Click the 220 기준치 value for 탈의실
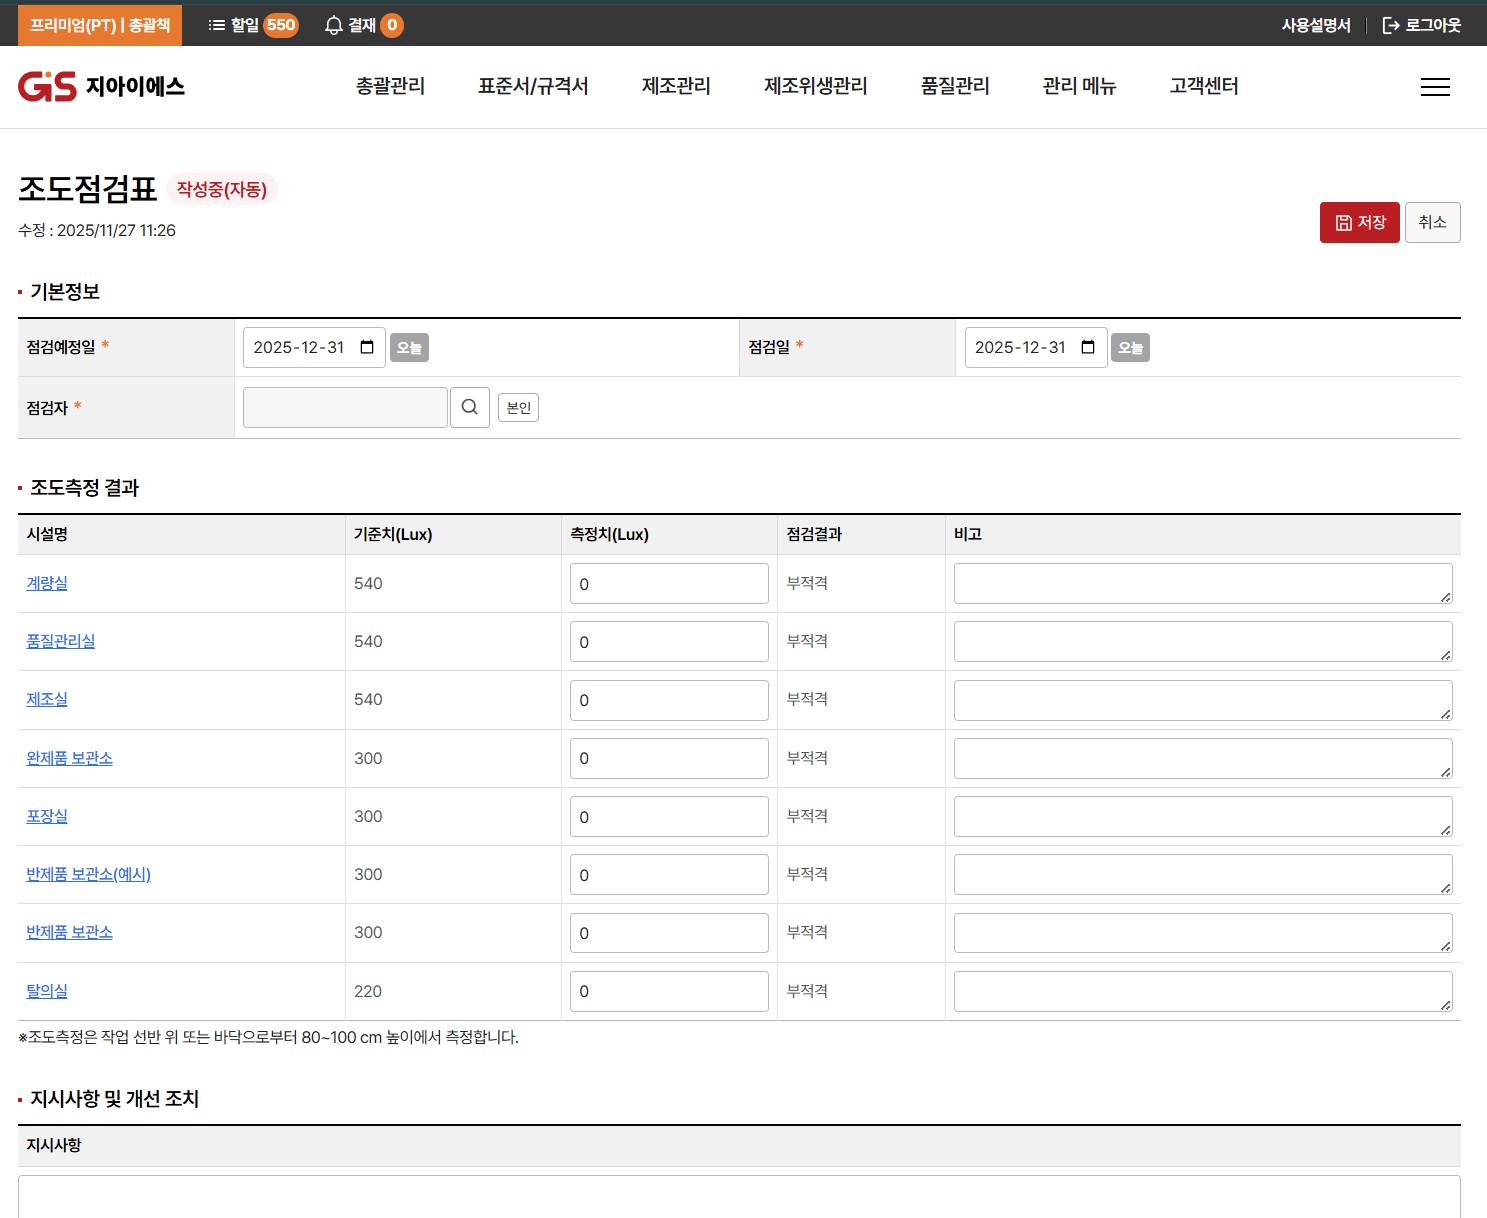 368,991
